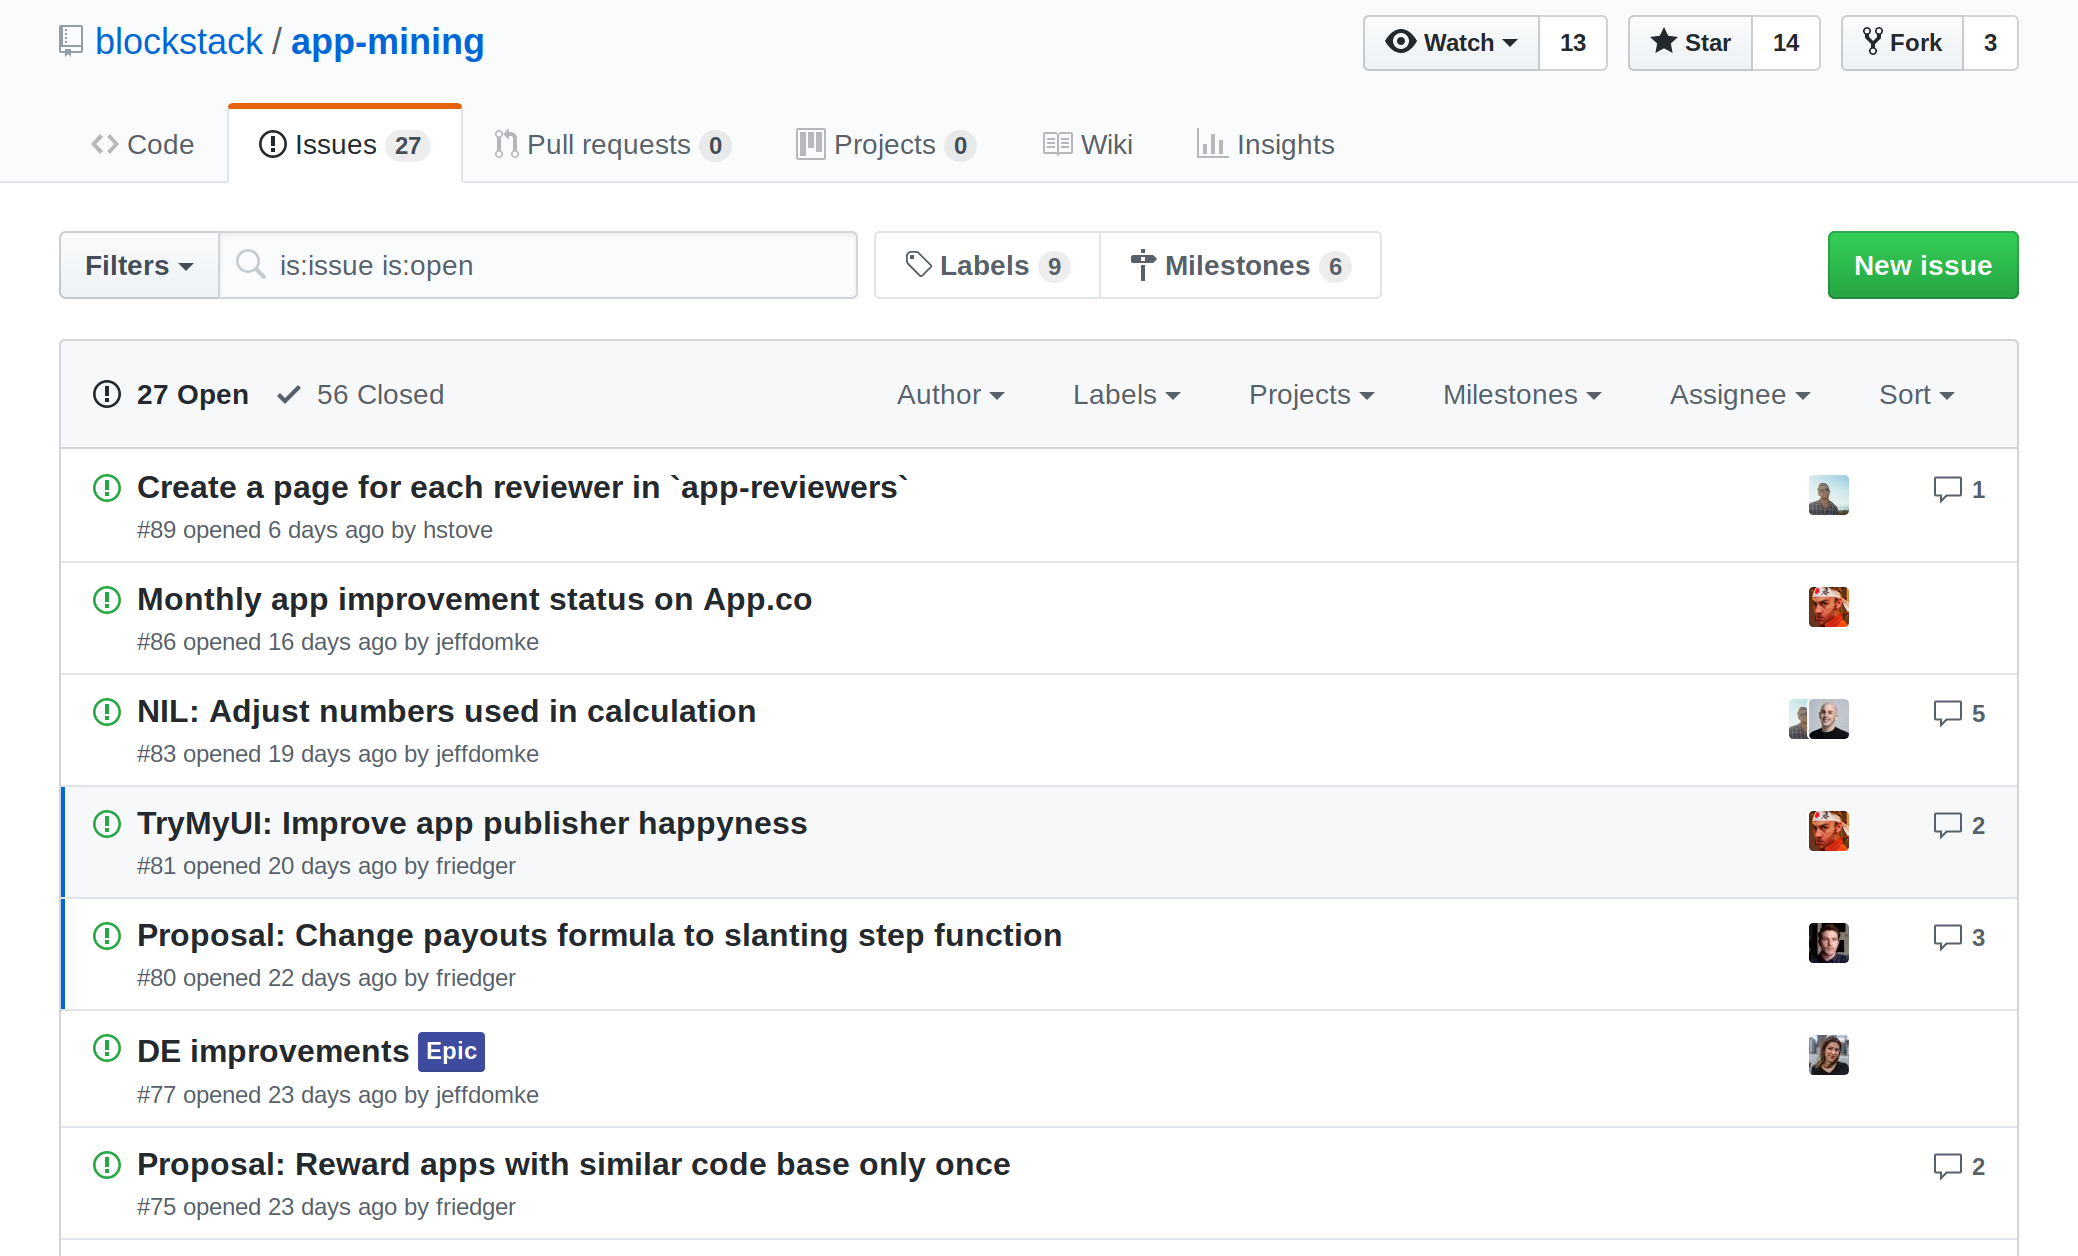Fork the app-mining repository
This screenshot has height=1256, width=2078.
pos(1902,43)
